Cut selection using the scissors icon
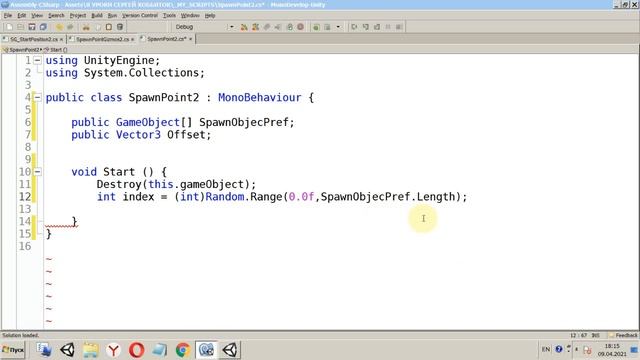640x360 pixels. [86, 27]
